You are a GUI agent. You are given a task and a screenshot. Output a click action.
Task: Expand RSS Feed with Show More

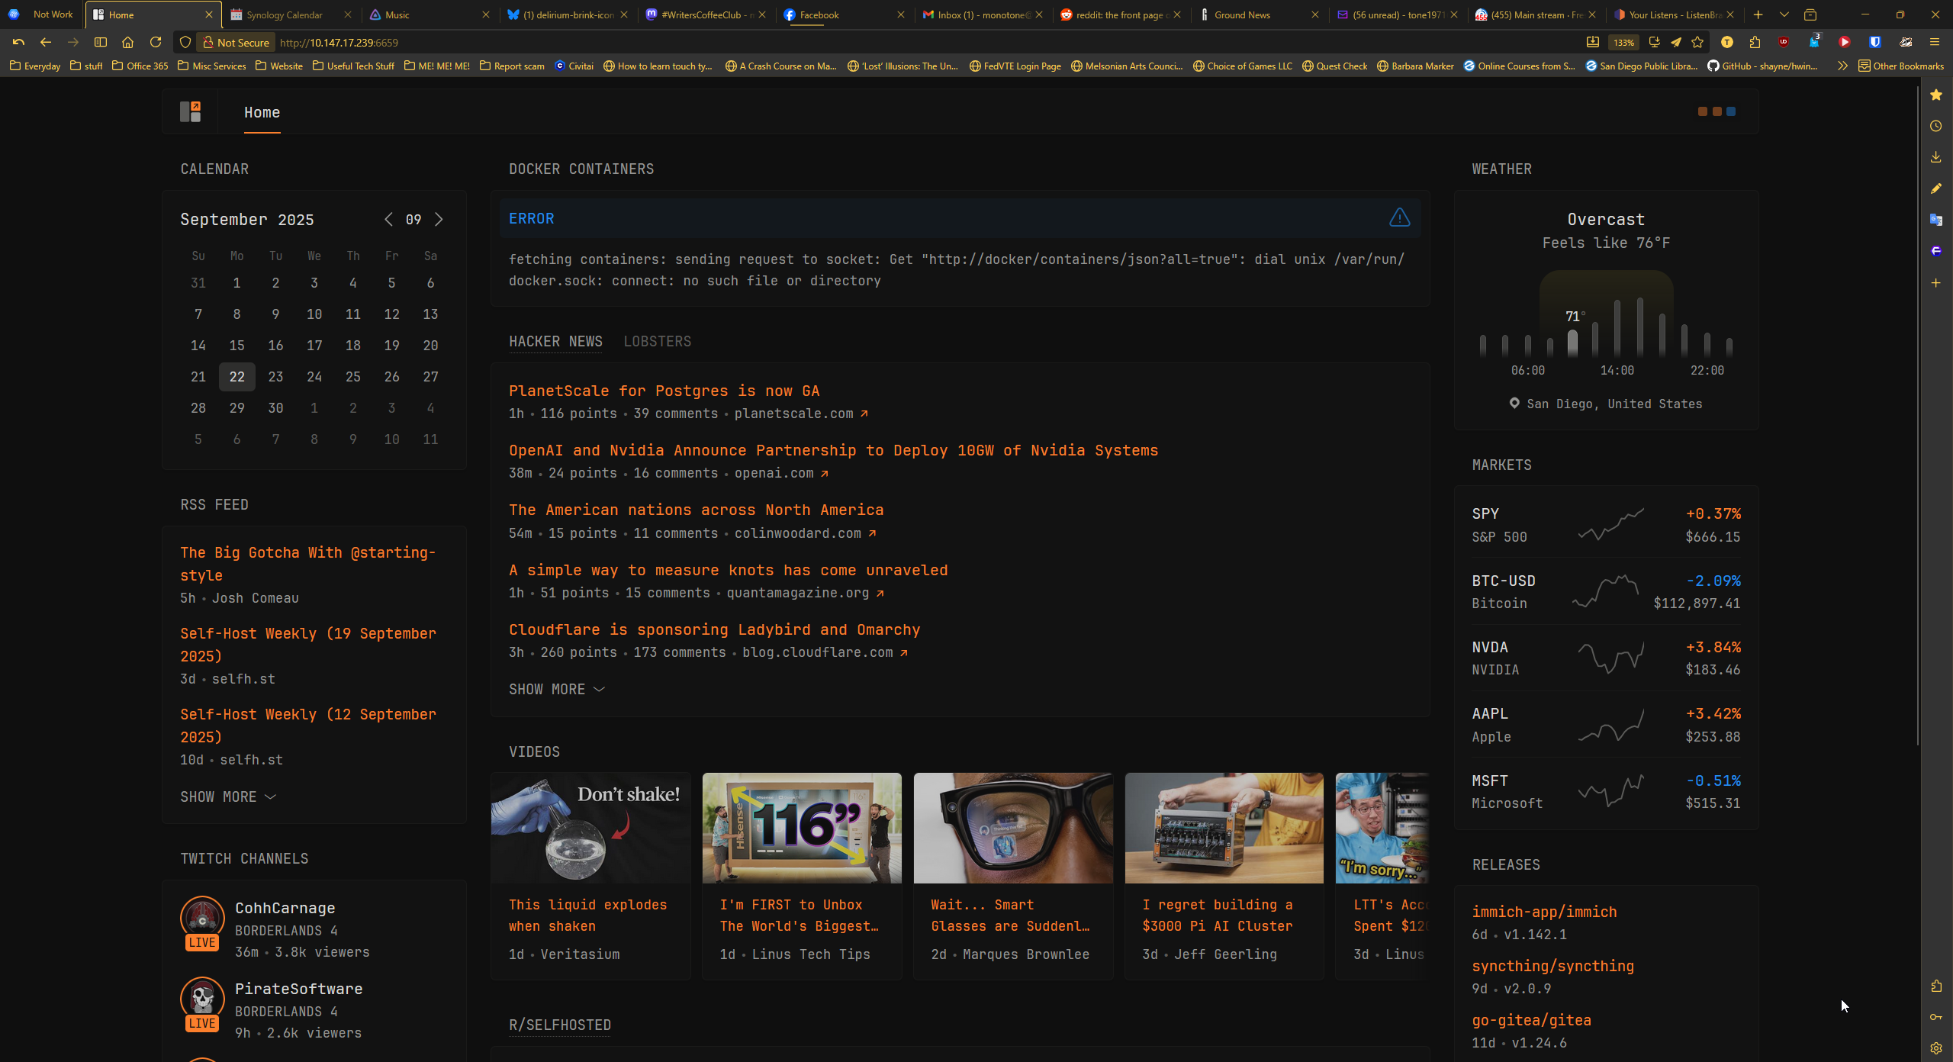click(227, 797)
